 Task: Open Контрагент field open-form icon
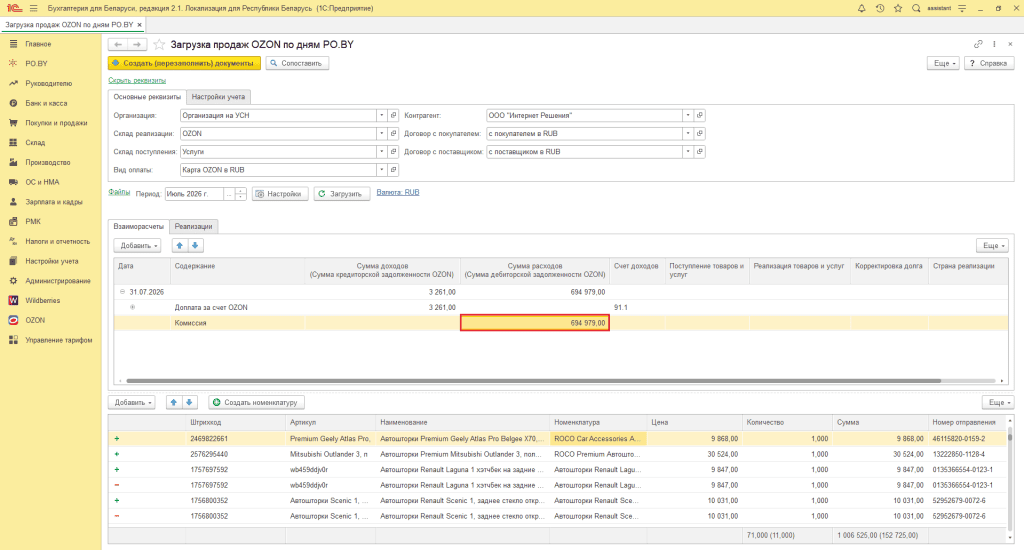tap(699, 116)
